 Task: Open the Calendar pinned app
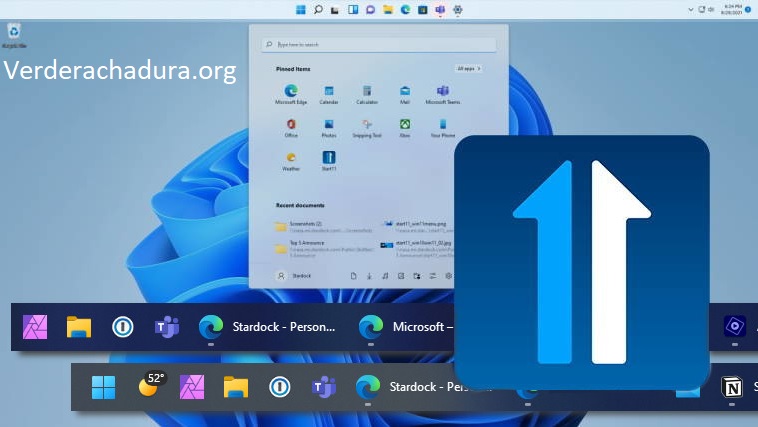pos(329,94)
